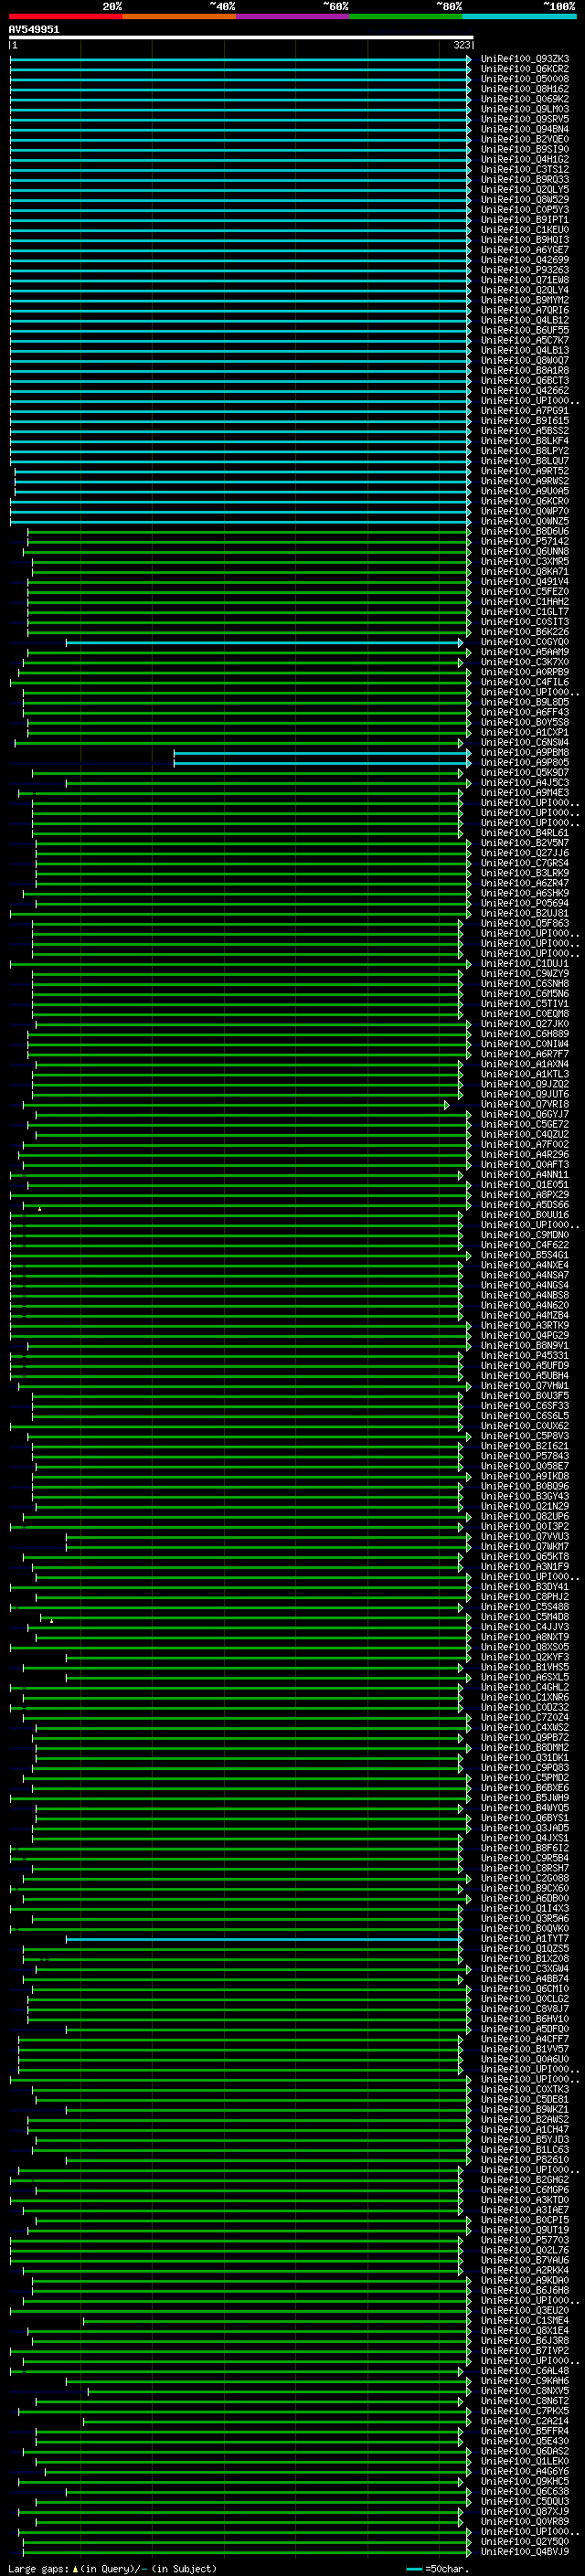Click the label UniRef100_Q2Y5Q0
Image resolution: width=585 pixels, height=2576 pixels.
pyautogui.click(x=525, y=2542)
